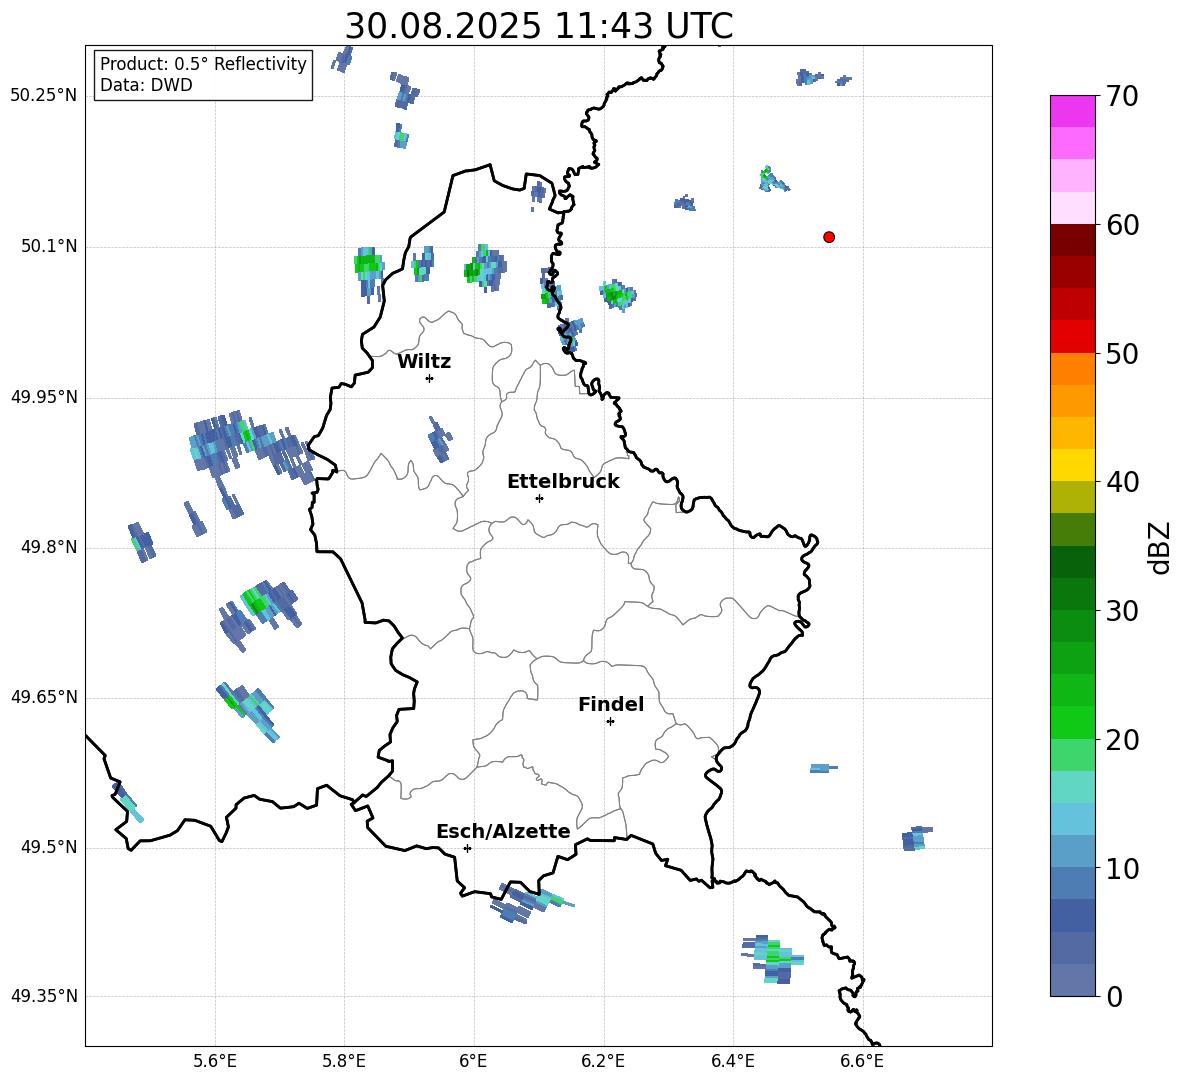
Task: Click the 6.2°E longitude tick label
Action: point(604,1061)
